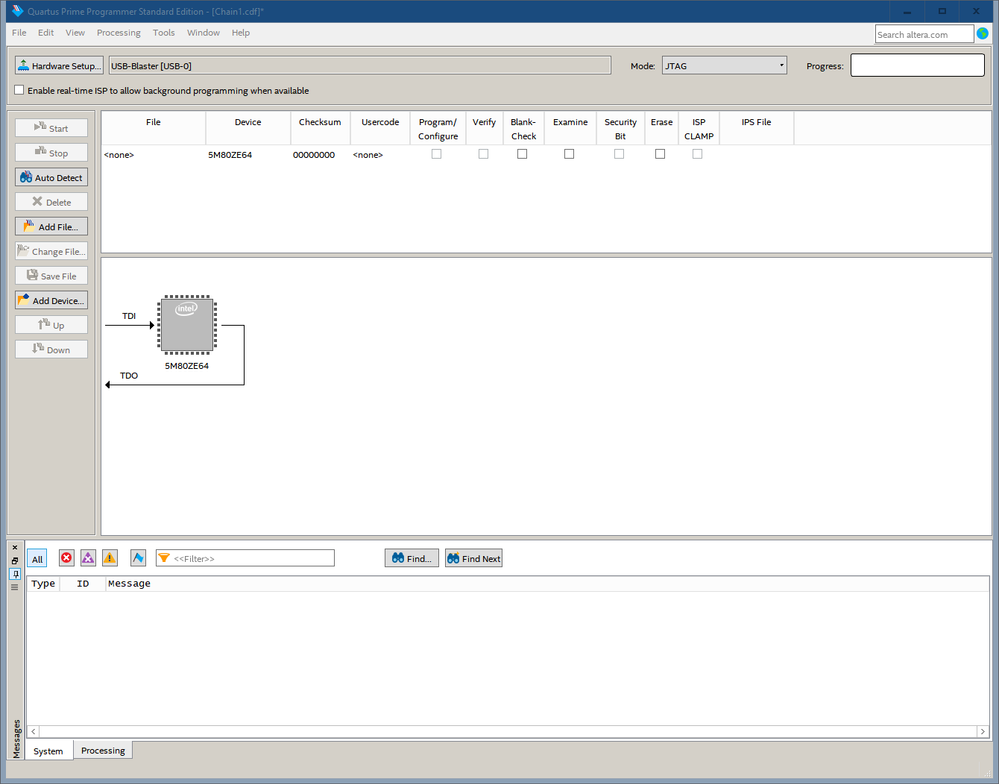Open the Edit menu
Image resolution: width=999 pixels, height=784 pixels.
coord(46,32)
